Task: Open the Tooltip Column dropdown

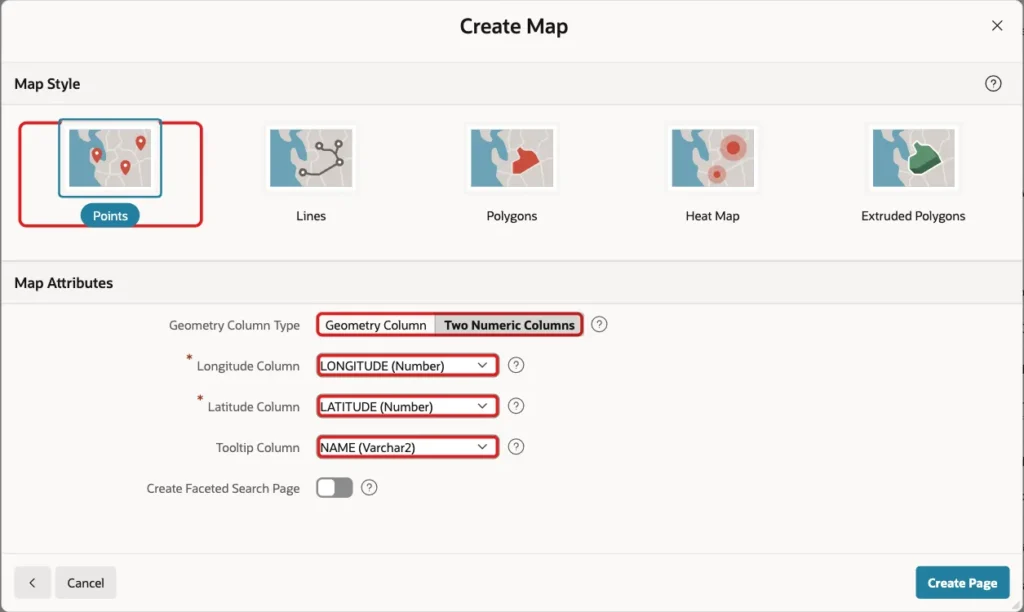Action: (x=408, y=447)
